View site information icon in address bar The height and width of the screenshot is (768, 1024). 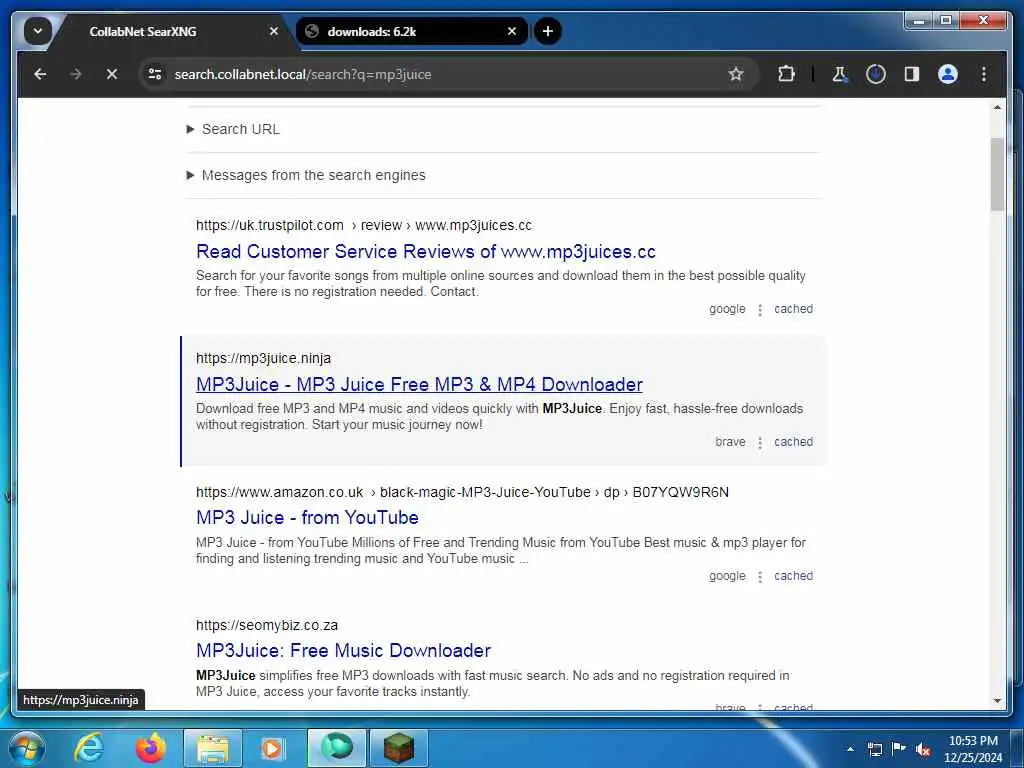(x=155, y=74)
